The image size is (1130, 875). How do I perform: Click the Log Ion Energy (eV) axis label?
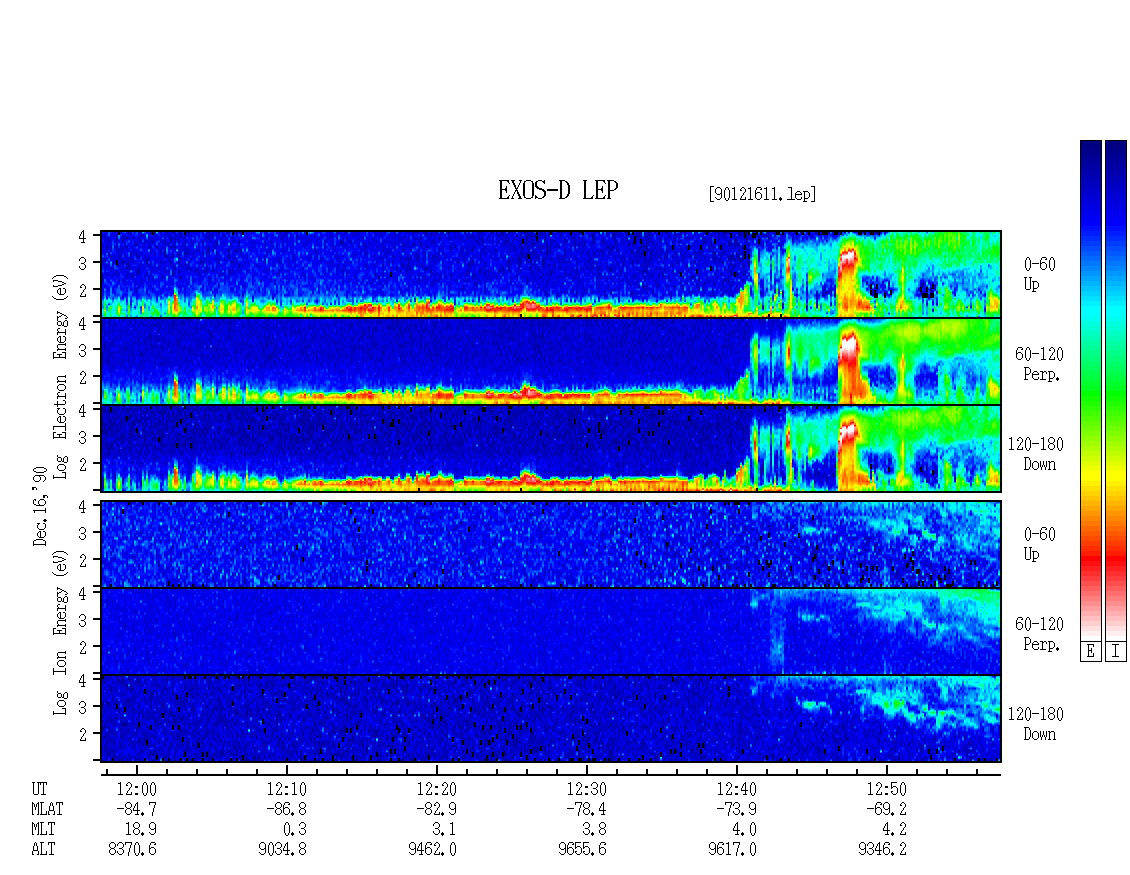(x=61, y=632)
